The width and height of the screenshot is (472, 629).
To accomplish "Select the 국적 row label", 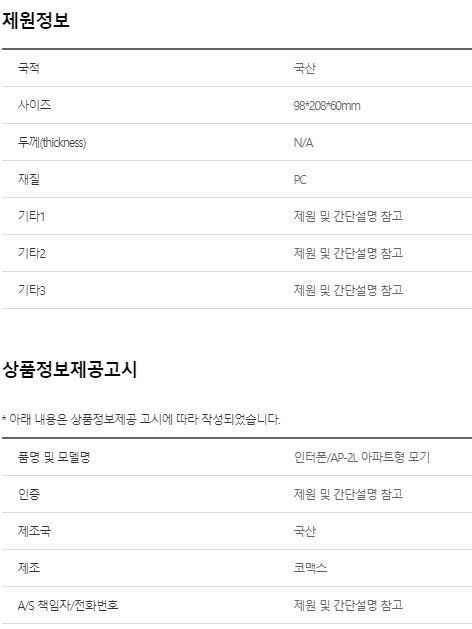I will click(29, 68).
